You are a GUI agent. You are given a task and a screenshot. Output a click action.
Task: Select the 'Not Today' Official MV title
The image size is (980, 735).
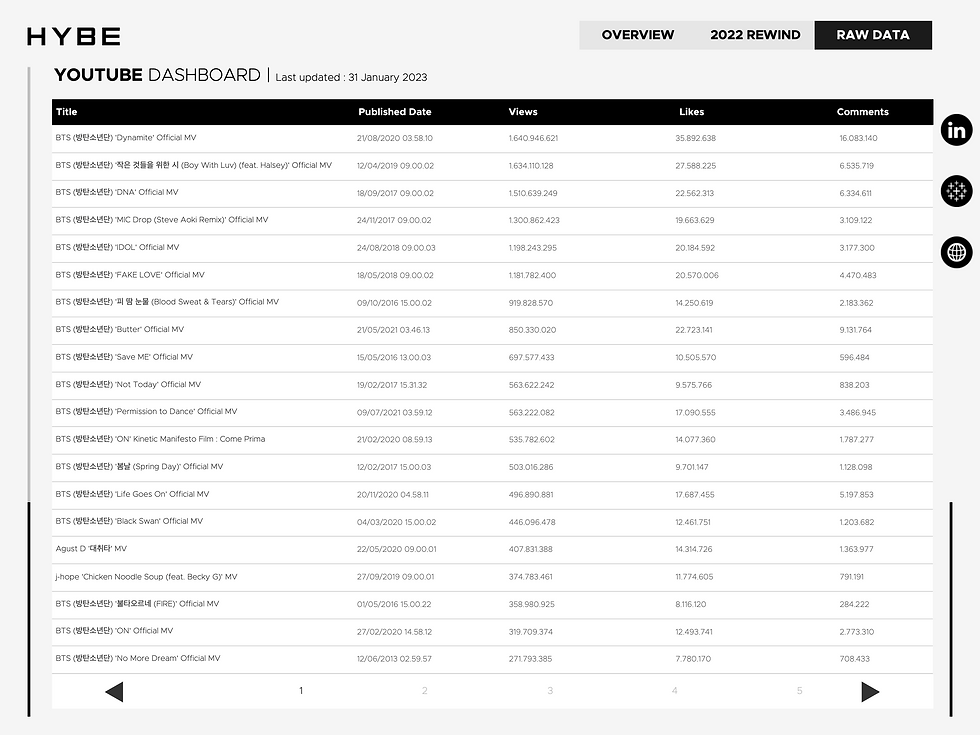pyautogui.click(x=128, y=384)
